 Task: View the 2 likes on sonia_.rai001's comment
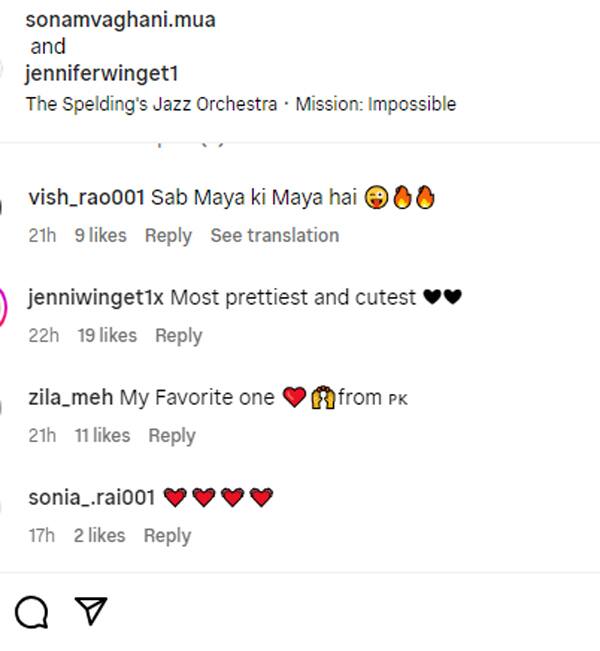pos(100,535)
